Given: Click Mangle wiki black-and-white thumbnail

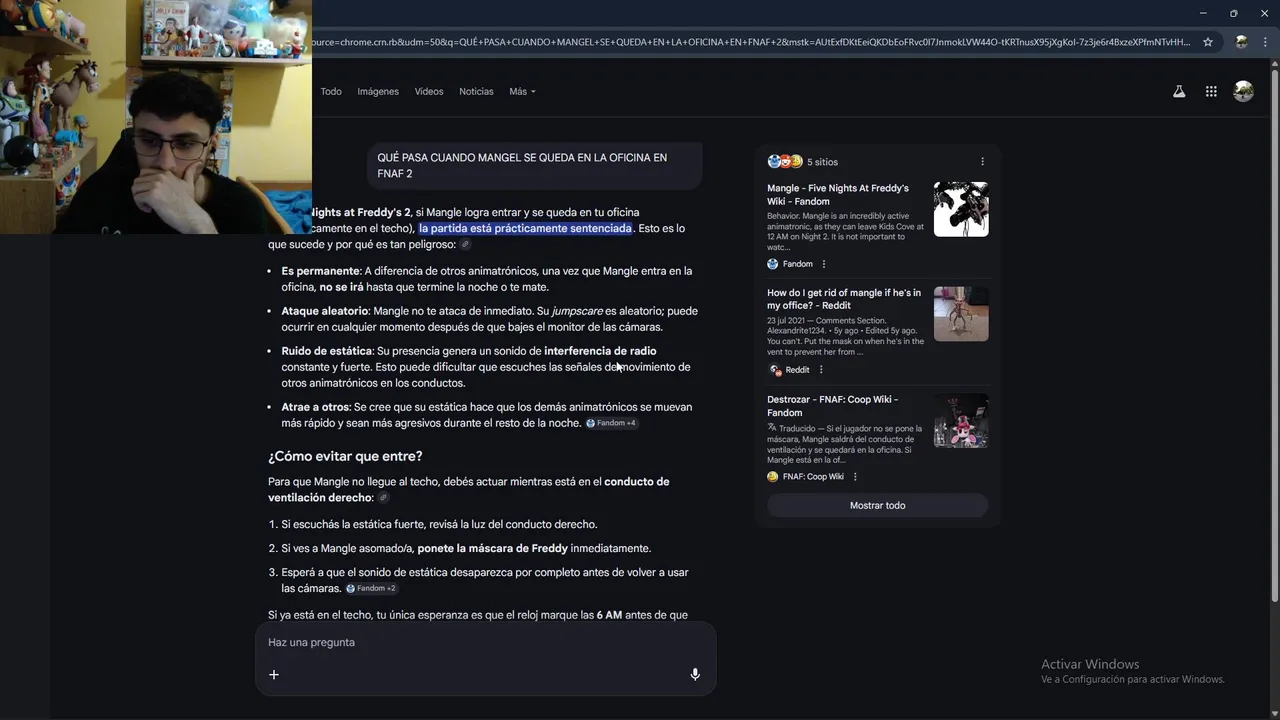Looking at the screenshot, I should [x=961, y=209].
